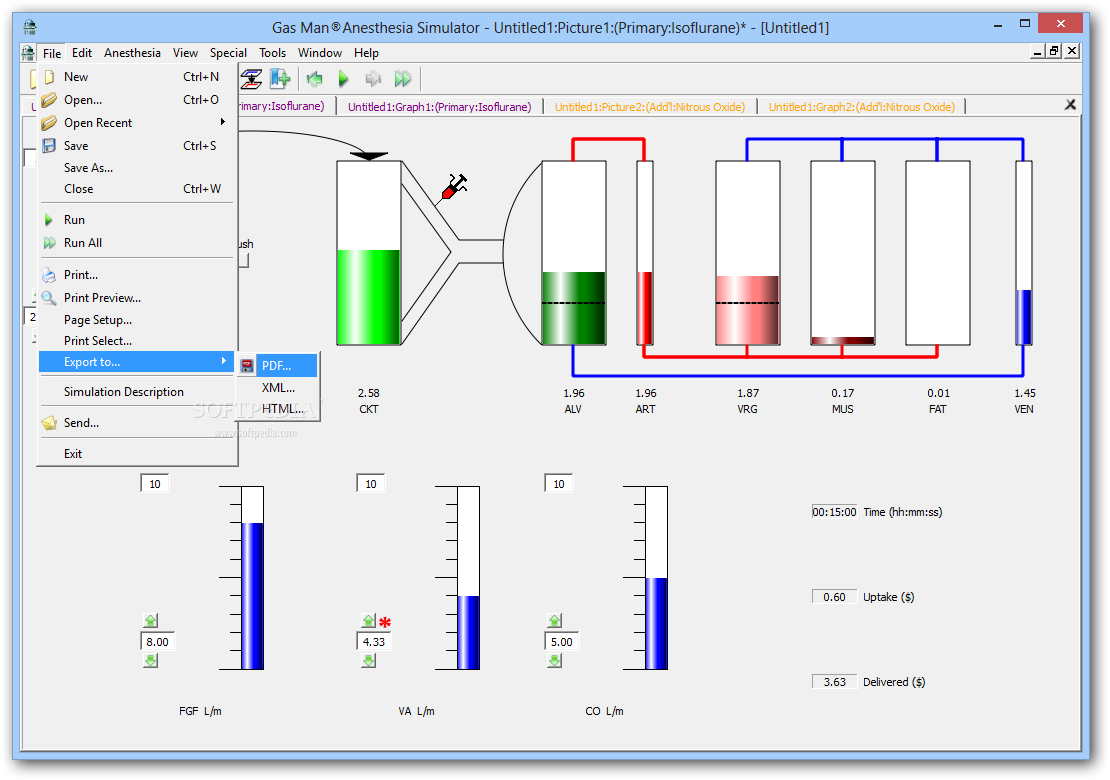
Task: Click the FGF scale maximum field
Action: 155,483
